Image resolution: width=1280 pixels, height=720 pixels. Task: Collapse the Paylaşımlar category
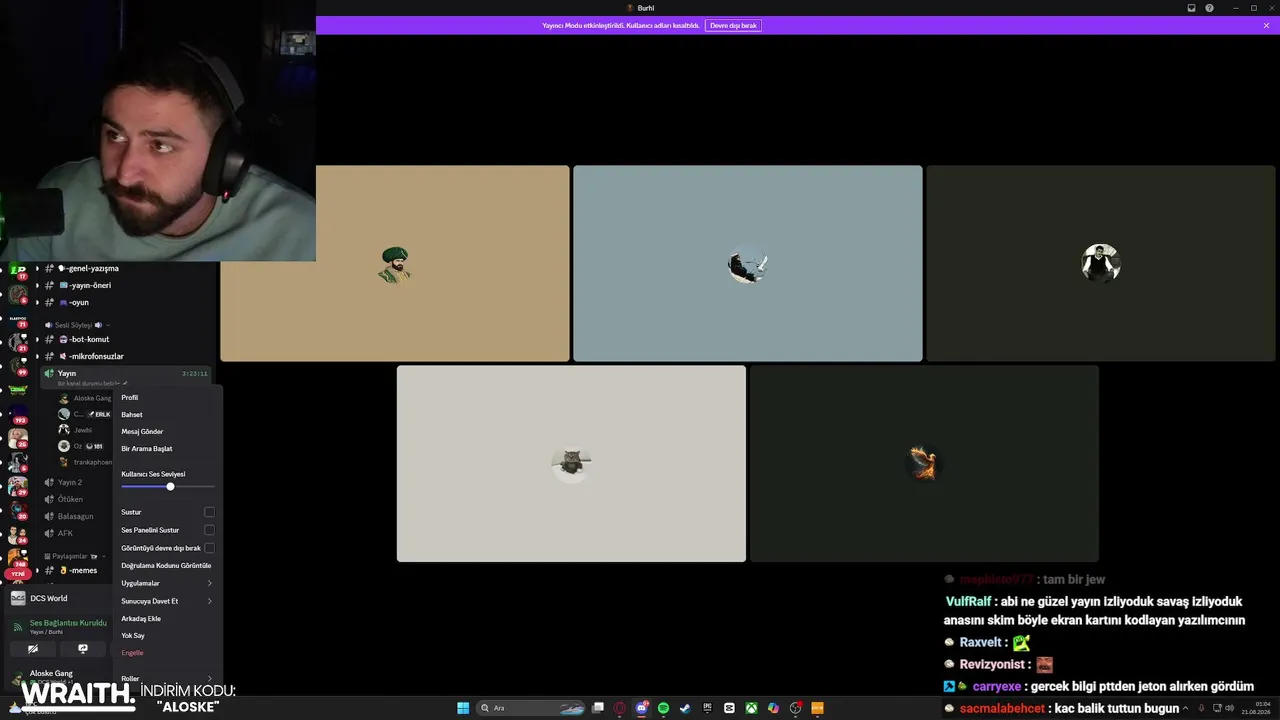point(75,556)
